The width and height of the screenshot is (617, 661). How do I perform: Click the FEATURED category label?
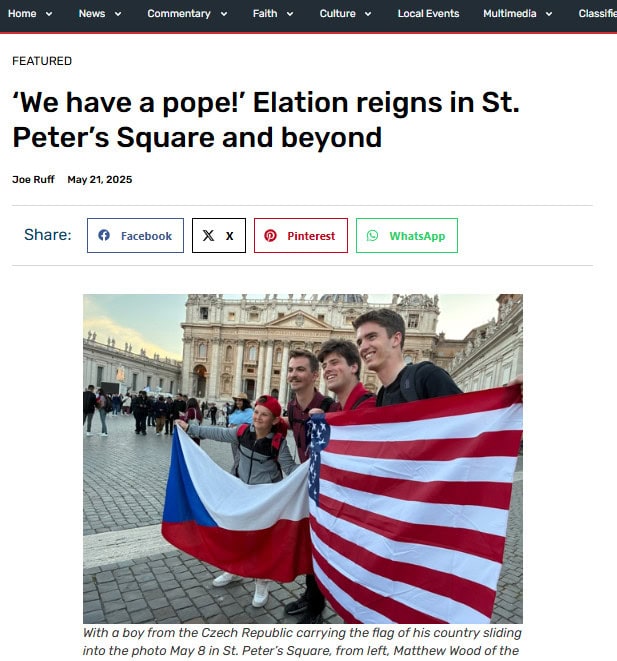click(x=42, y=61)
